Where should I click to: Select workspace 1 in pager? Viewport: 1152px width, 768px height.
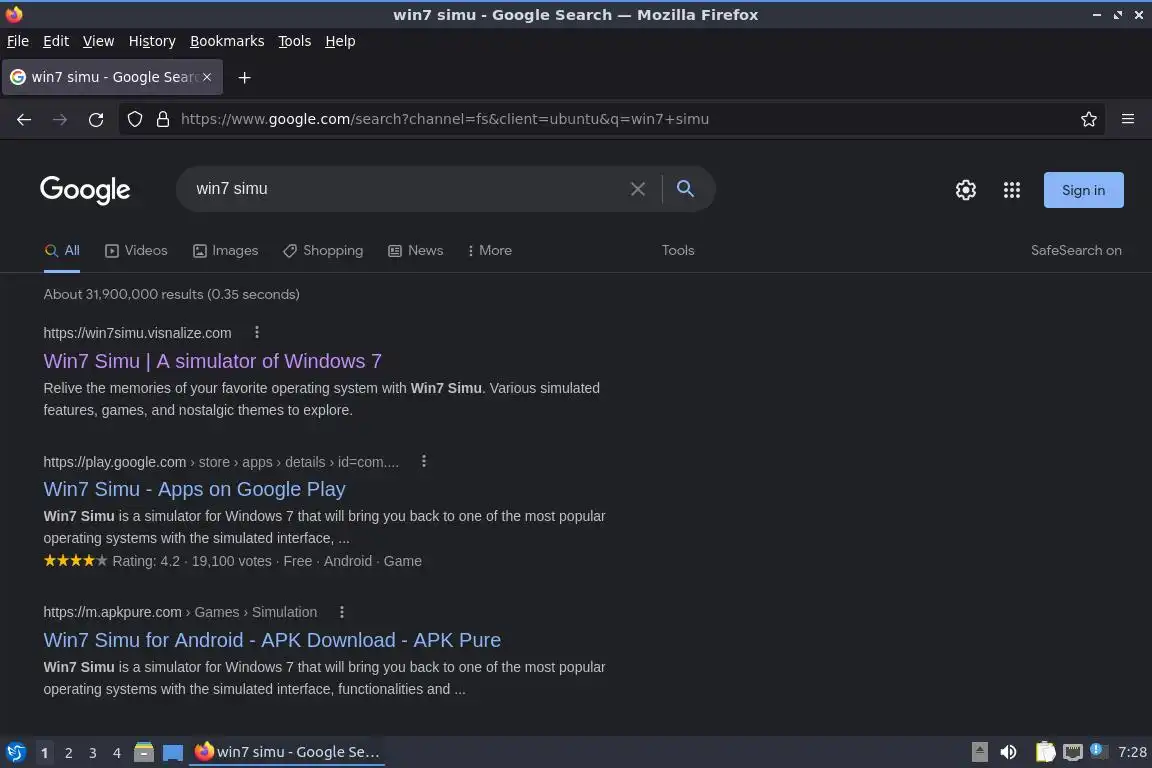45,753
